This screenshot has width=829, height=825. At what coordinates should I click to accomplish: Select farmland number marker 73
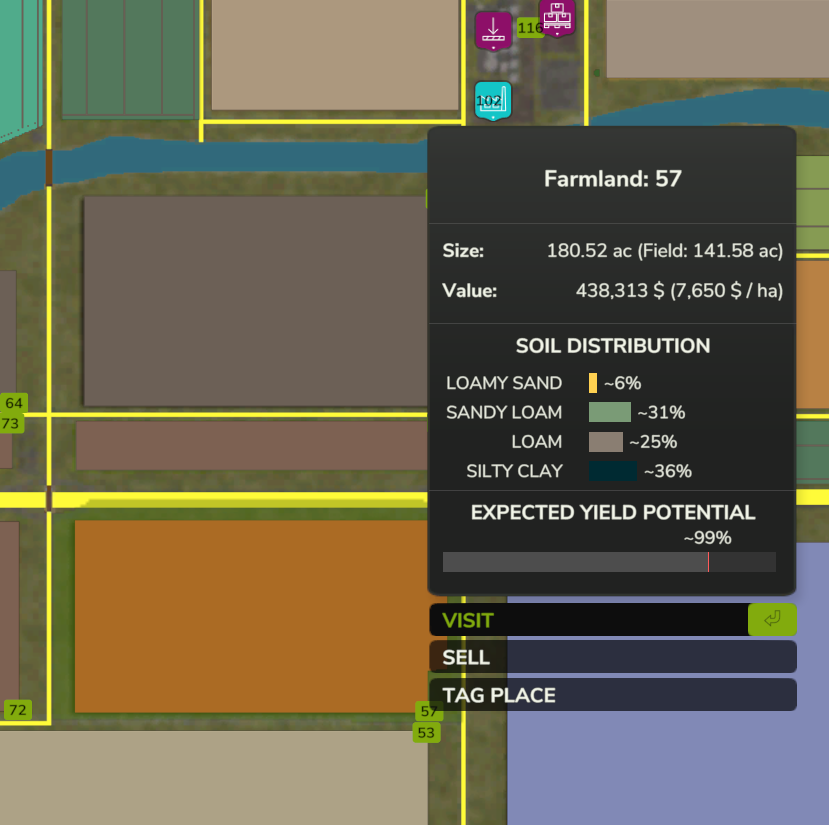pyautogui.click(x=11, y=424)
